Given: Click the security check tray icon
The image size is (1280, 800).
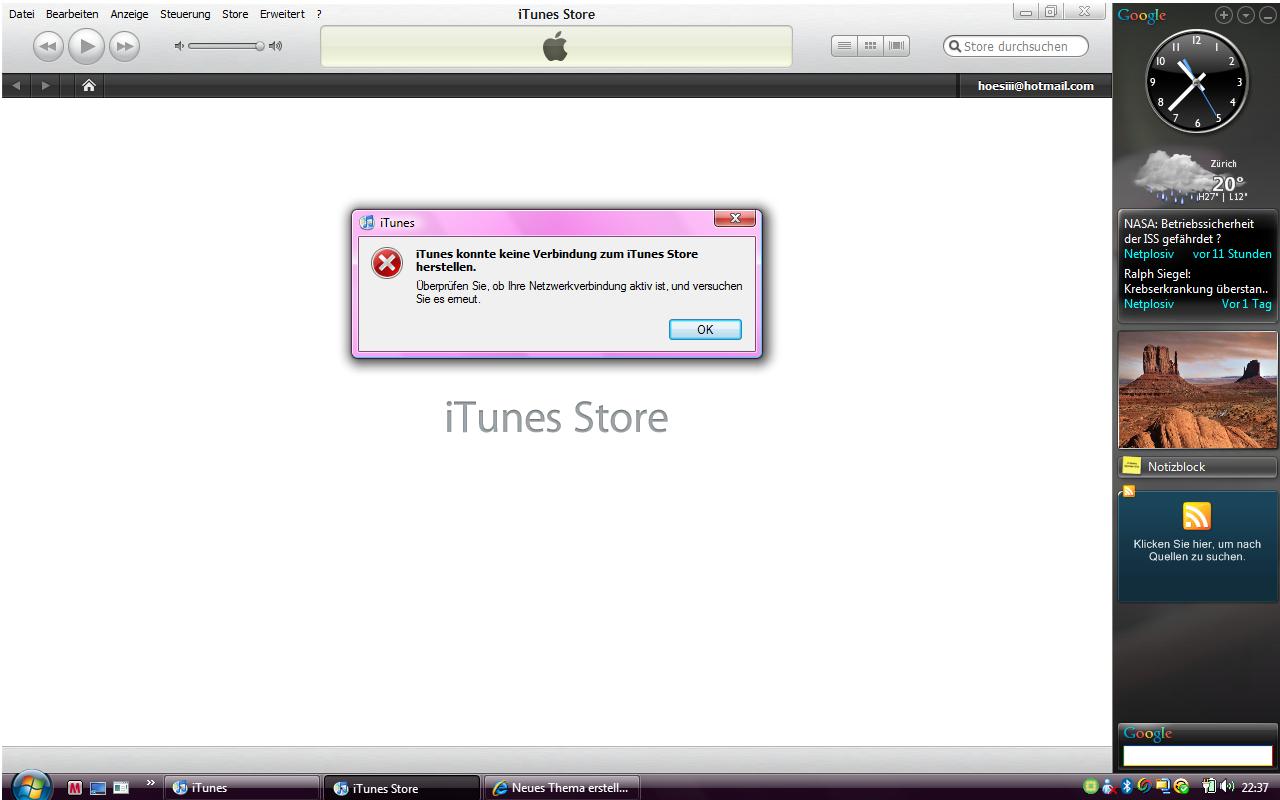Looking at the screenshot, I should tap(1181, 787).
